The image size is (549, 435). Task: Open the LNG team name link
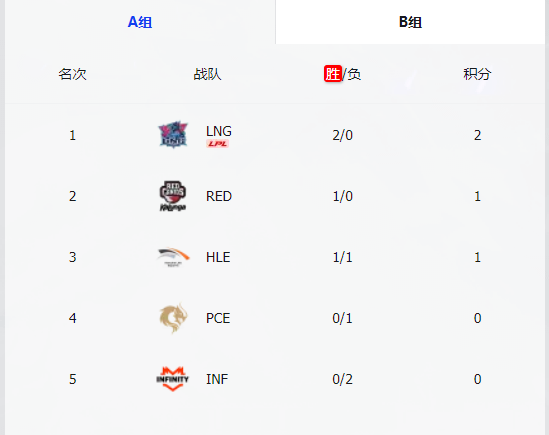pos(219,131)
